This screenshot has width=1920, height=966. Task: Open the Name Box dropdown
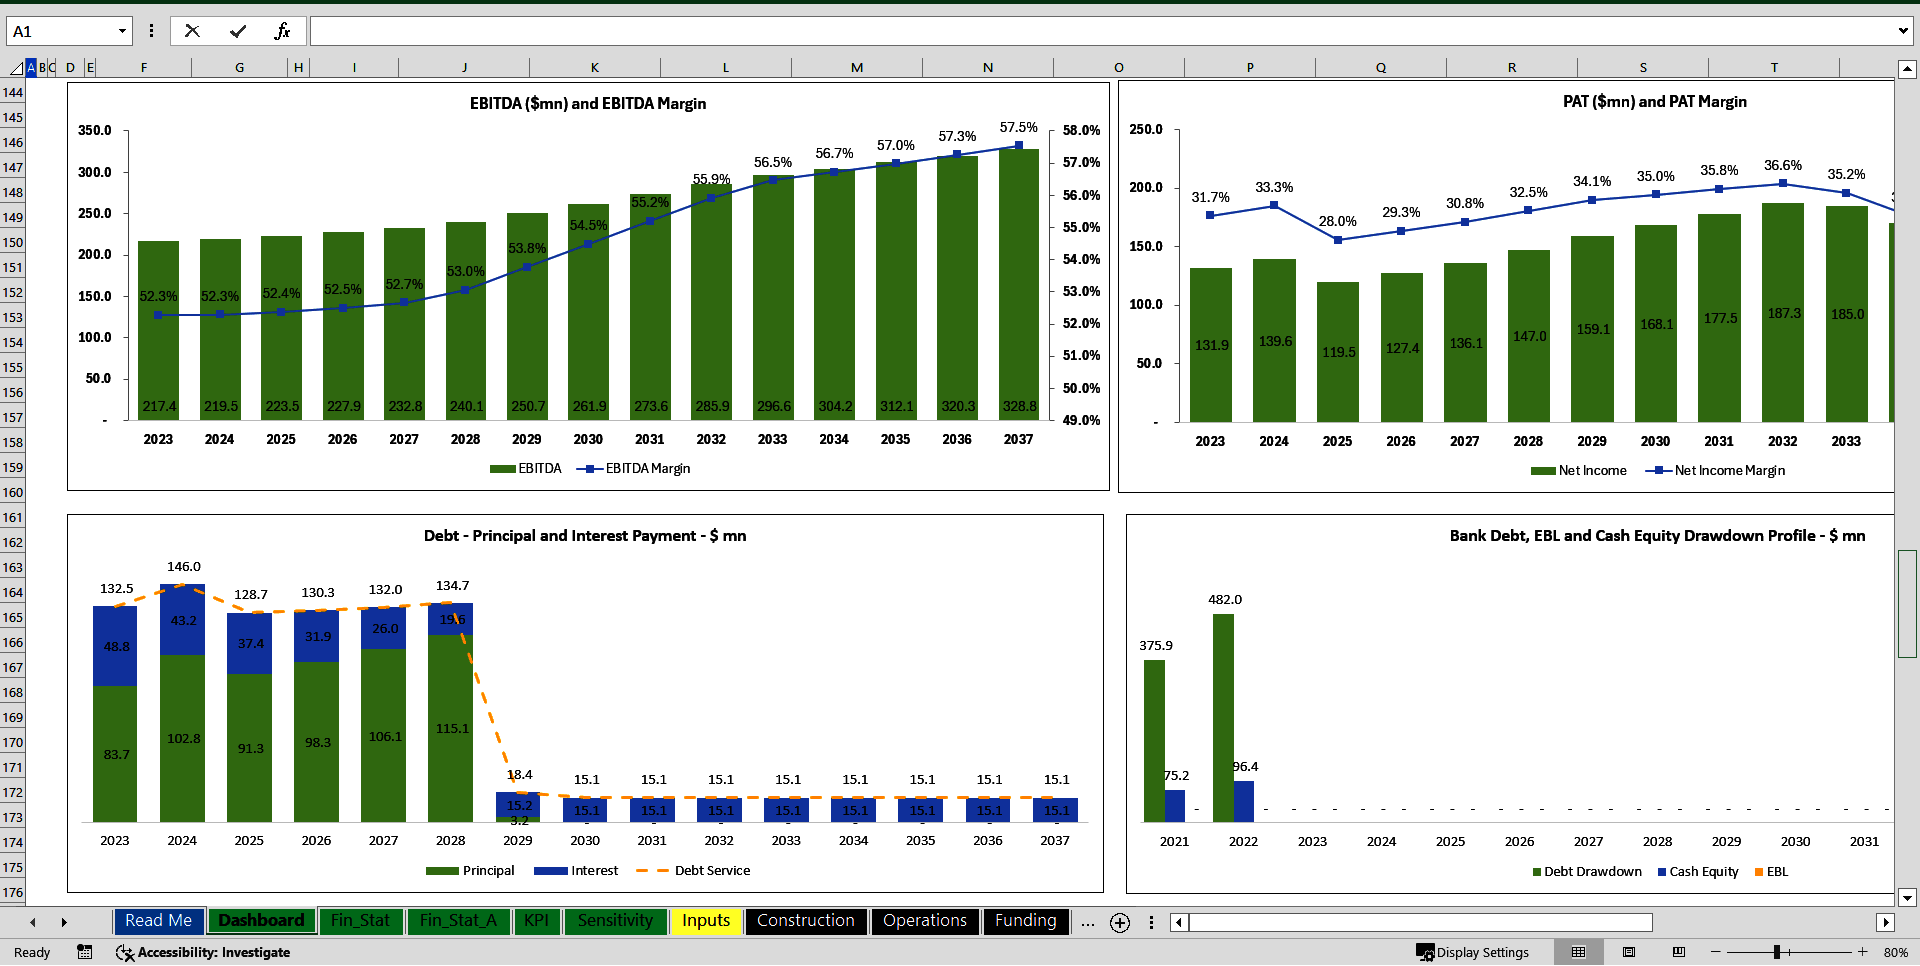click(x=122, y=30)
